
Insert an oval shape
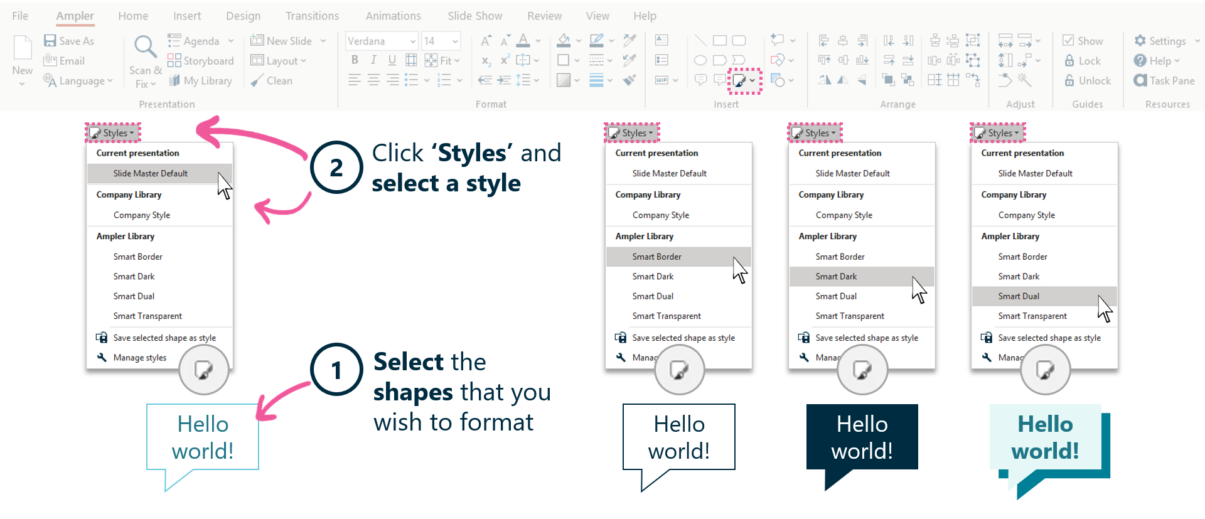(700, 61)
